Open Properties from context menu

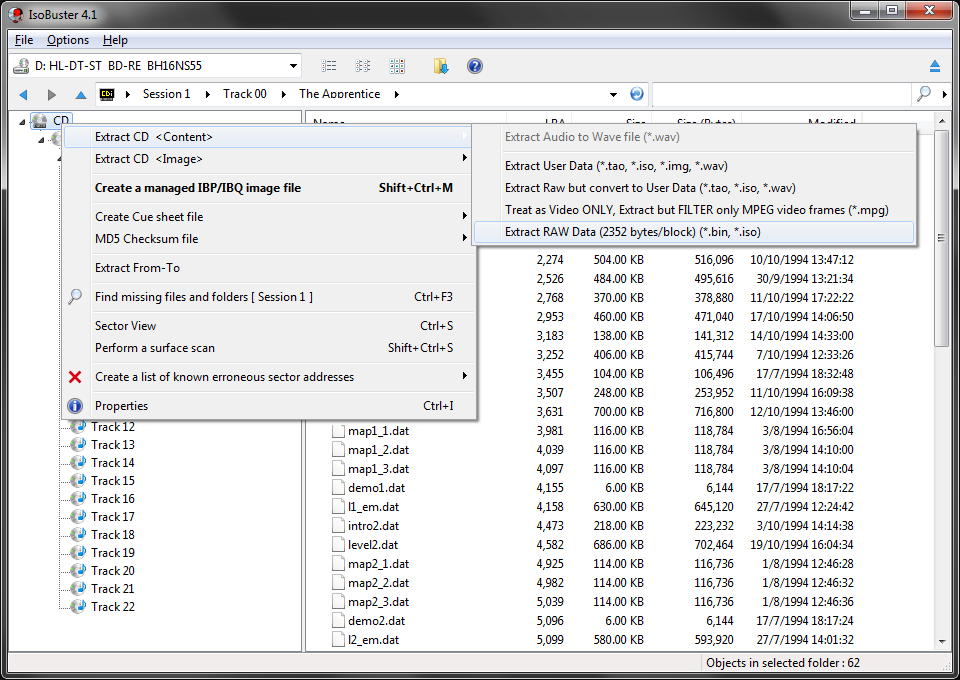(269, 406)
